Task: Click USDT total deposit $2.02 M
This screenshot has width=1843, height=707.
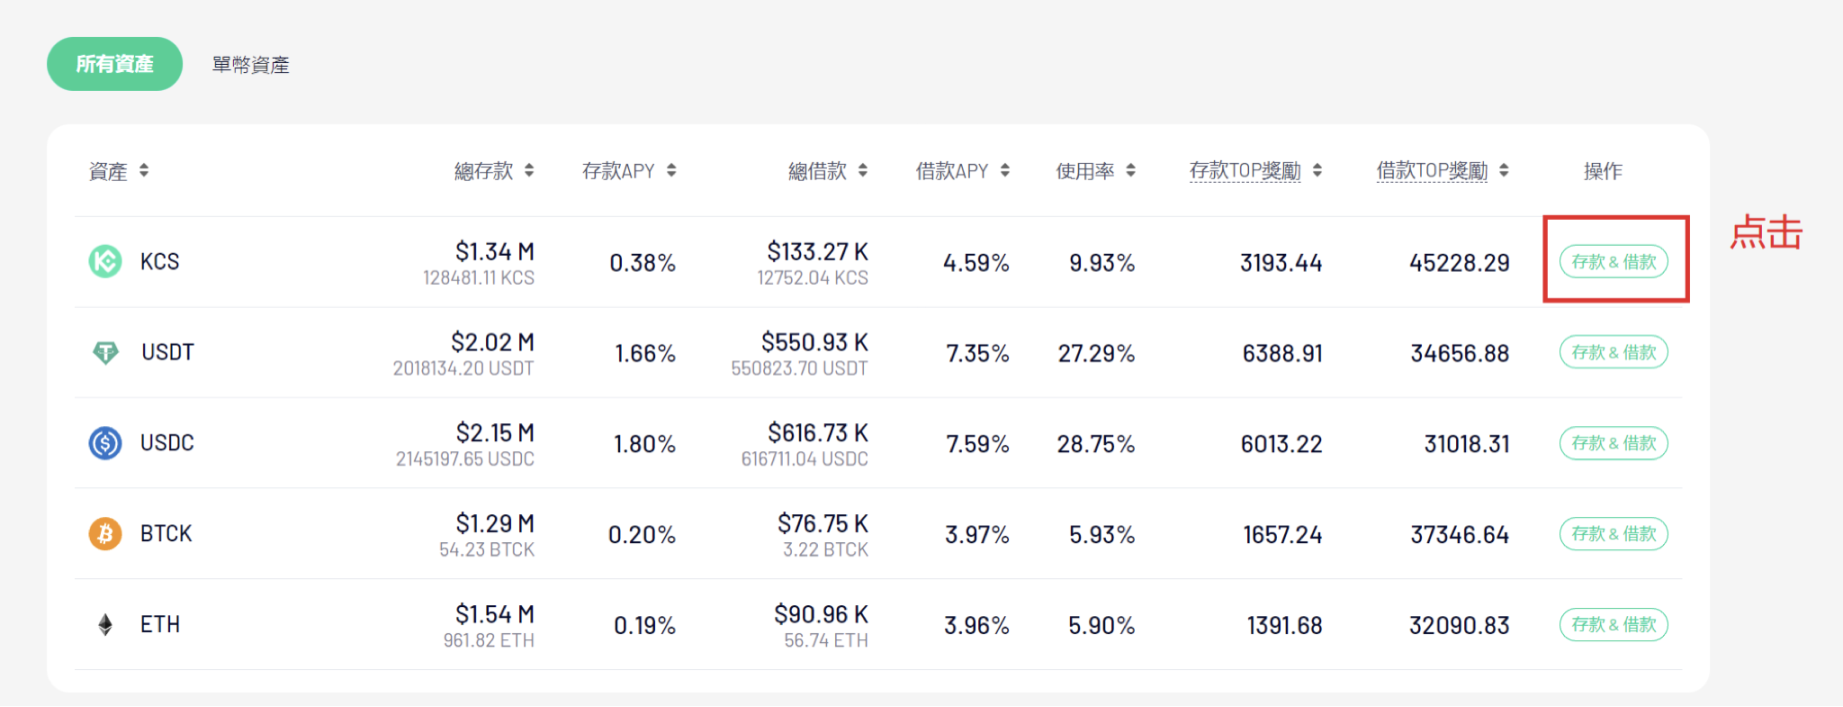Action: point(493,342)
